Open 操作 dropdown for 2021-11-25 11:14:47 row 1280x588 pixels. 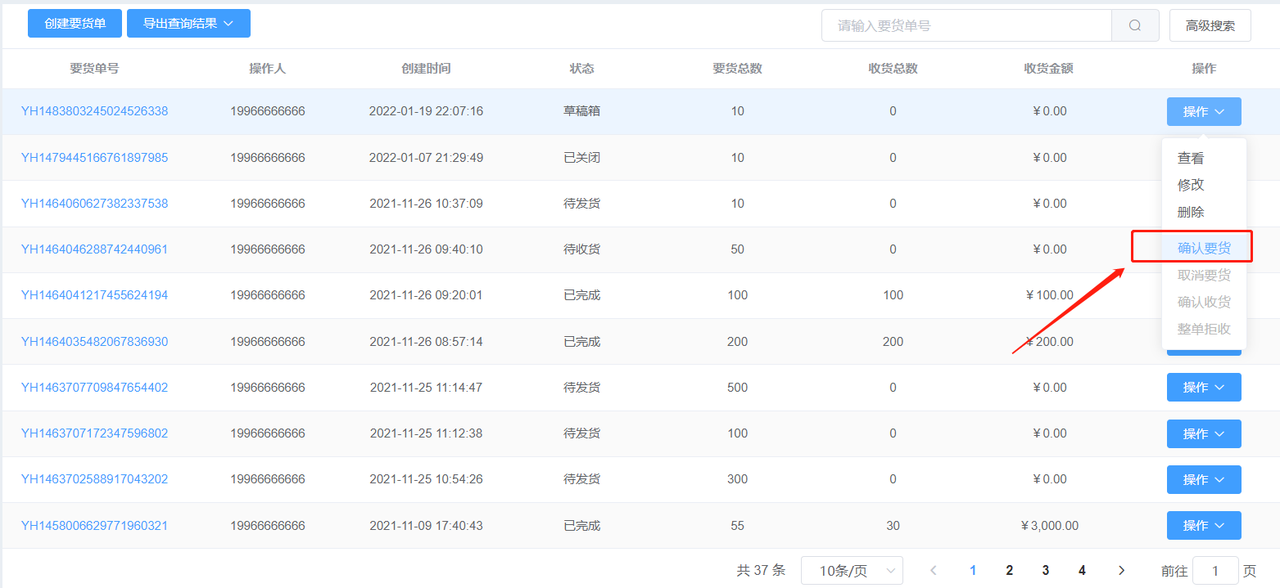[x=1204, y=387]
